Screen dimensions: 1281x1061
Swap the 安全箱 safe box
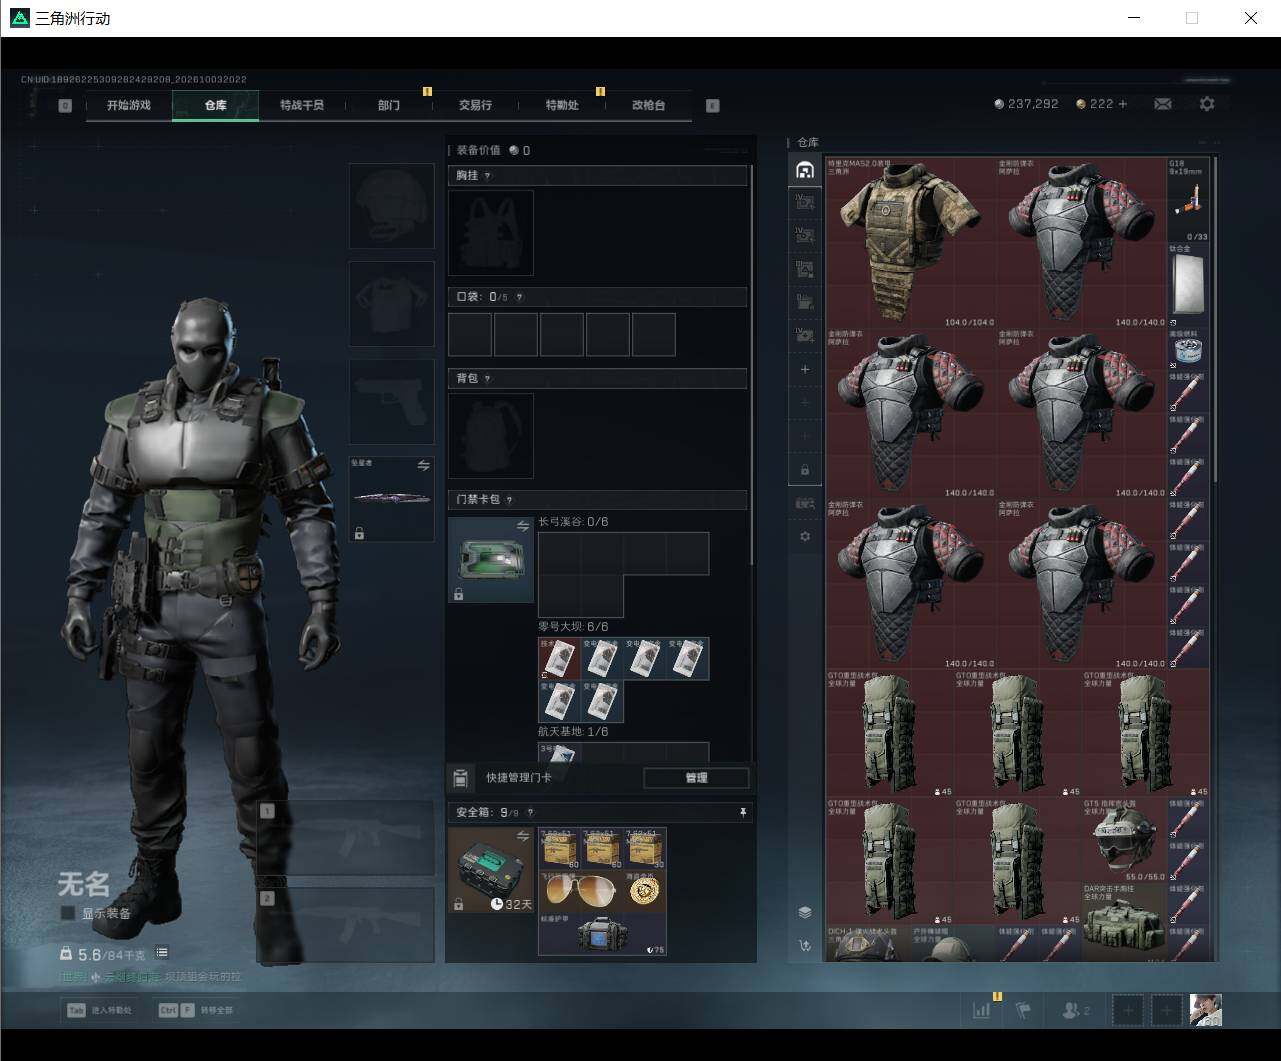(522, 836)
